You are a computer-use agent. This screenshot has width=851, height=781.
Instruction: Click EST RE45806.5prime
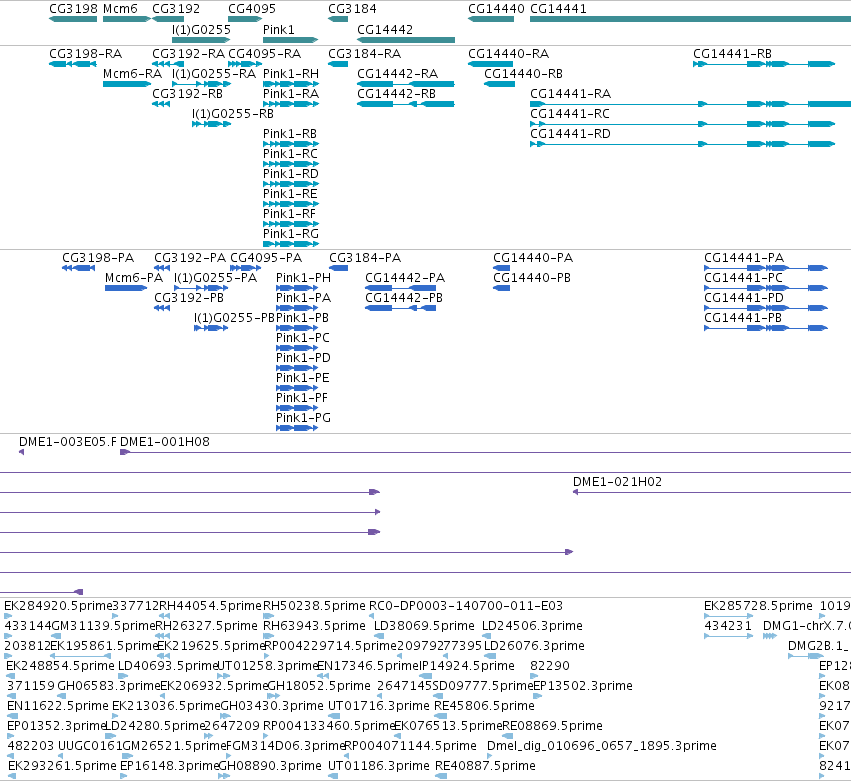[484, 706]
